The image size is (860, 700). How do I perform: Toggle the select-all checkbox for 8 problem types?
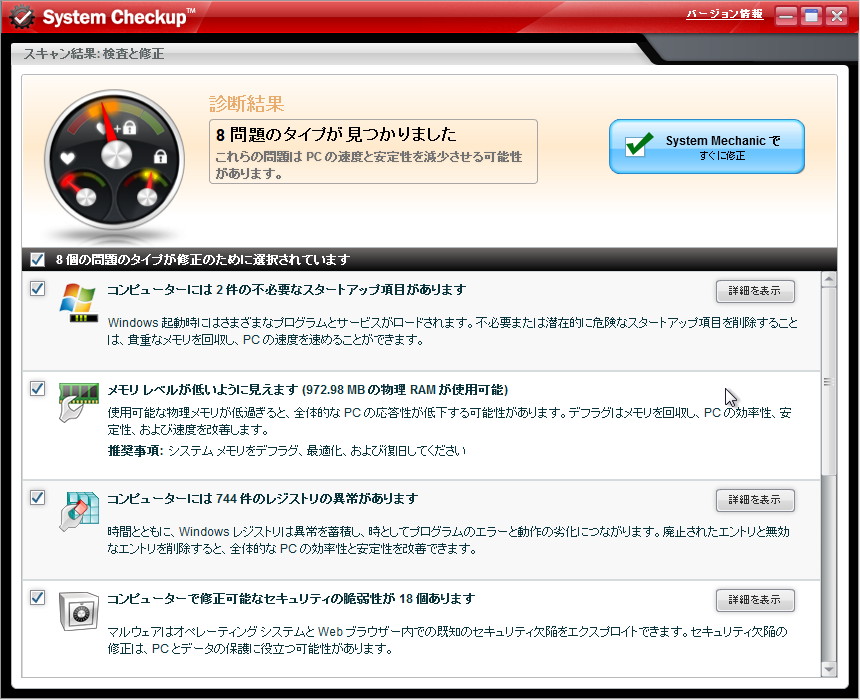(34, 258)
